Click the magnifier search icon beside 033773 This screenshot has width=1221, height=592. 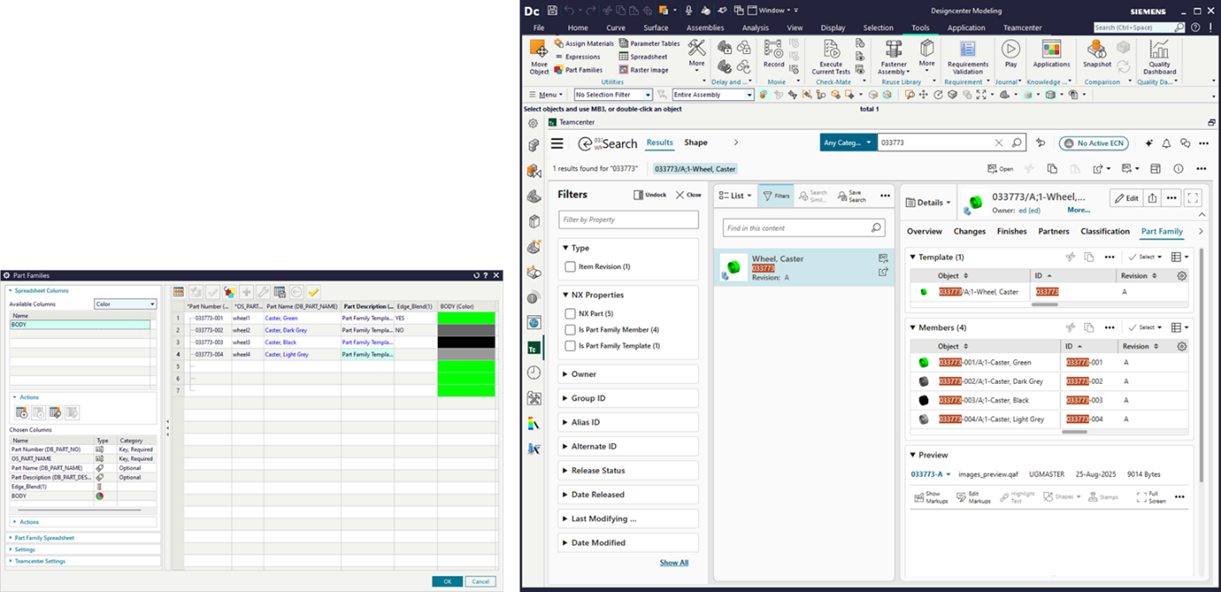1016,143
